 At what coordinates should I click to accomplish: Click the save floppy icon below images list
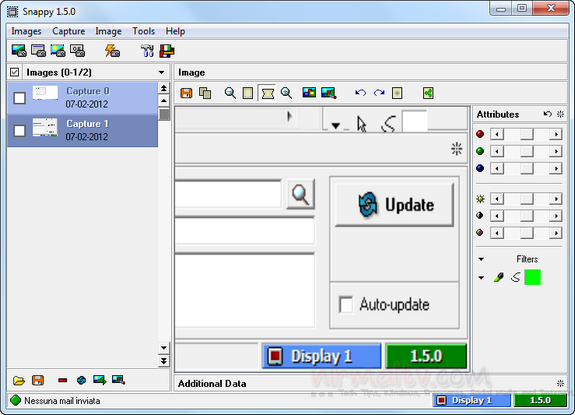tap(38, 380)
